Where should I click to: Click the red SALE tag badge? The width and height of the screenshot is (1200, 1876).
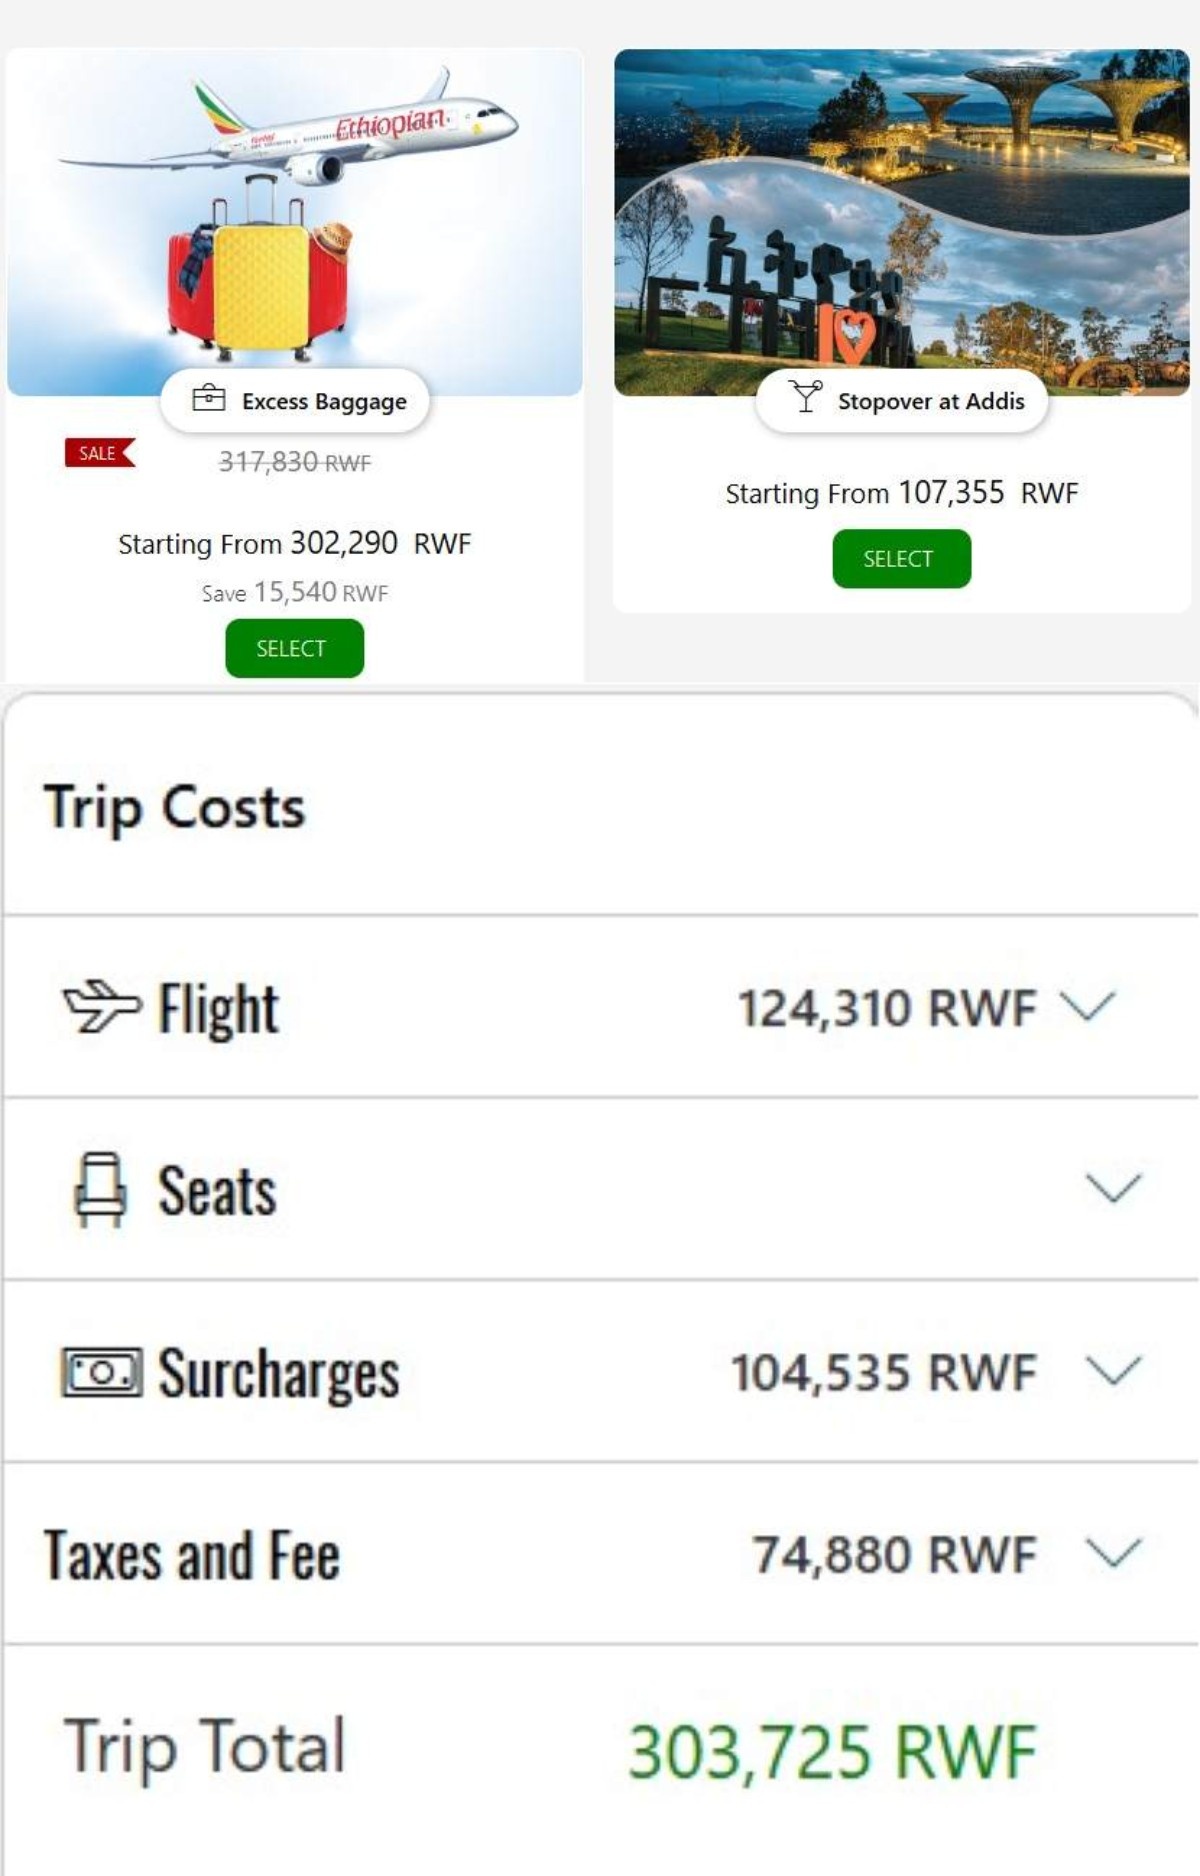[x=99, y=453]
